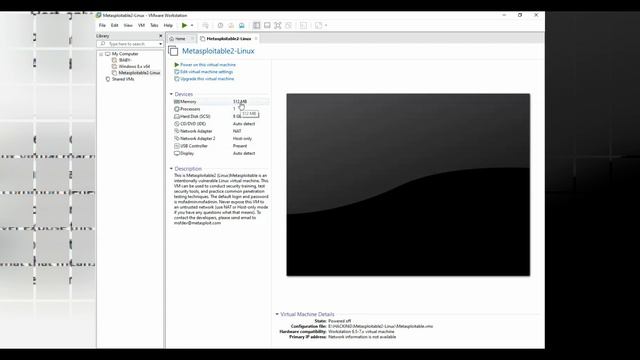Viewport: 640px width, 360px height.
Task: Click the green Power On toolbar button
Action: pyautogui.click(x=184, y=25)
